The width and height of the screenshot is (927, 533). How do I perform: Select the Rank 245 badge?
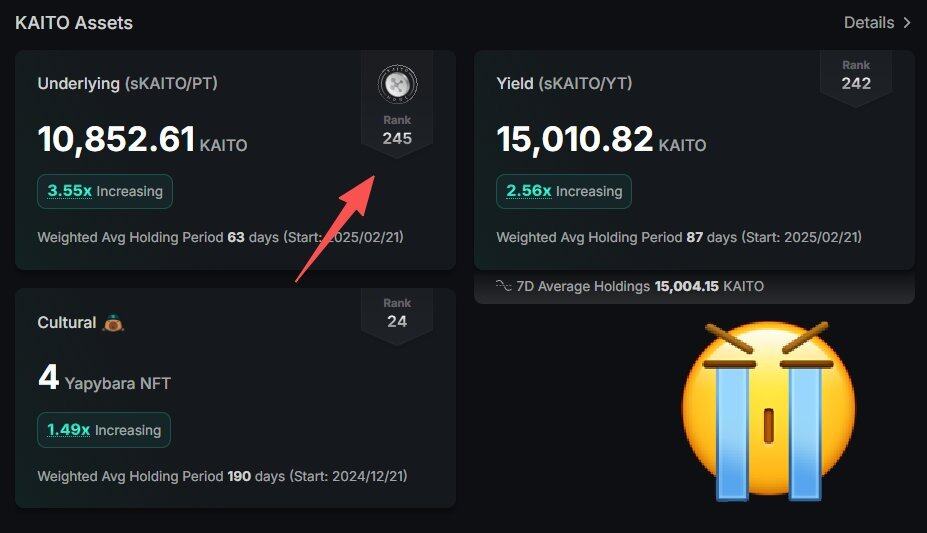tap(397, 131)
